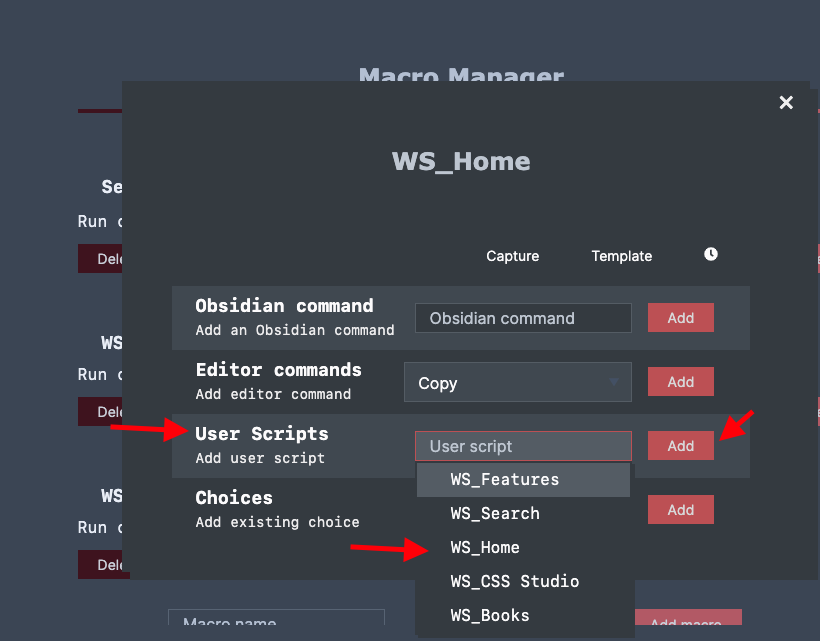820x641 pixels.
Task: Close the WS_Home macro dialog
Action: coord(786,102)
